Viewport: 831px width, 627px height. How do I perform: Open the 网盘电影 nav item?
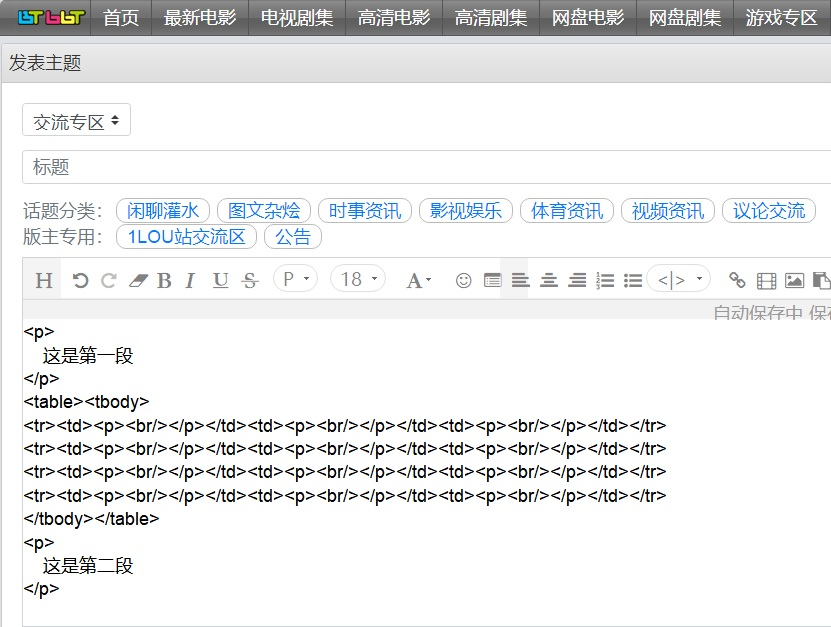click(588, 17)
